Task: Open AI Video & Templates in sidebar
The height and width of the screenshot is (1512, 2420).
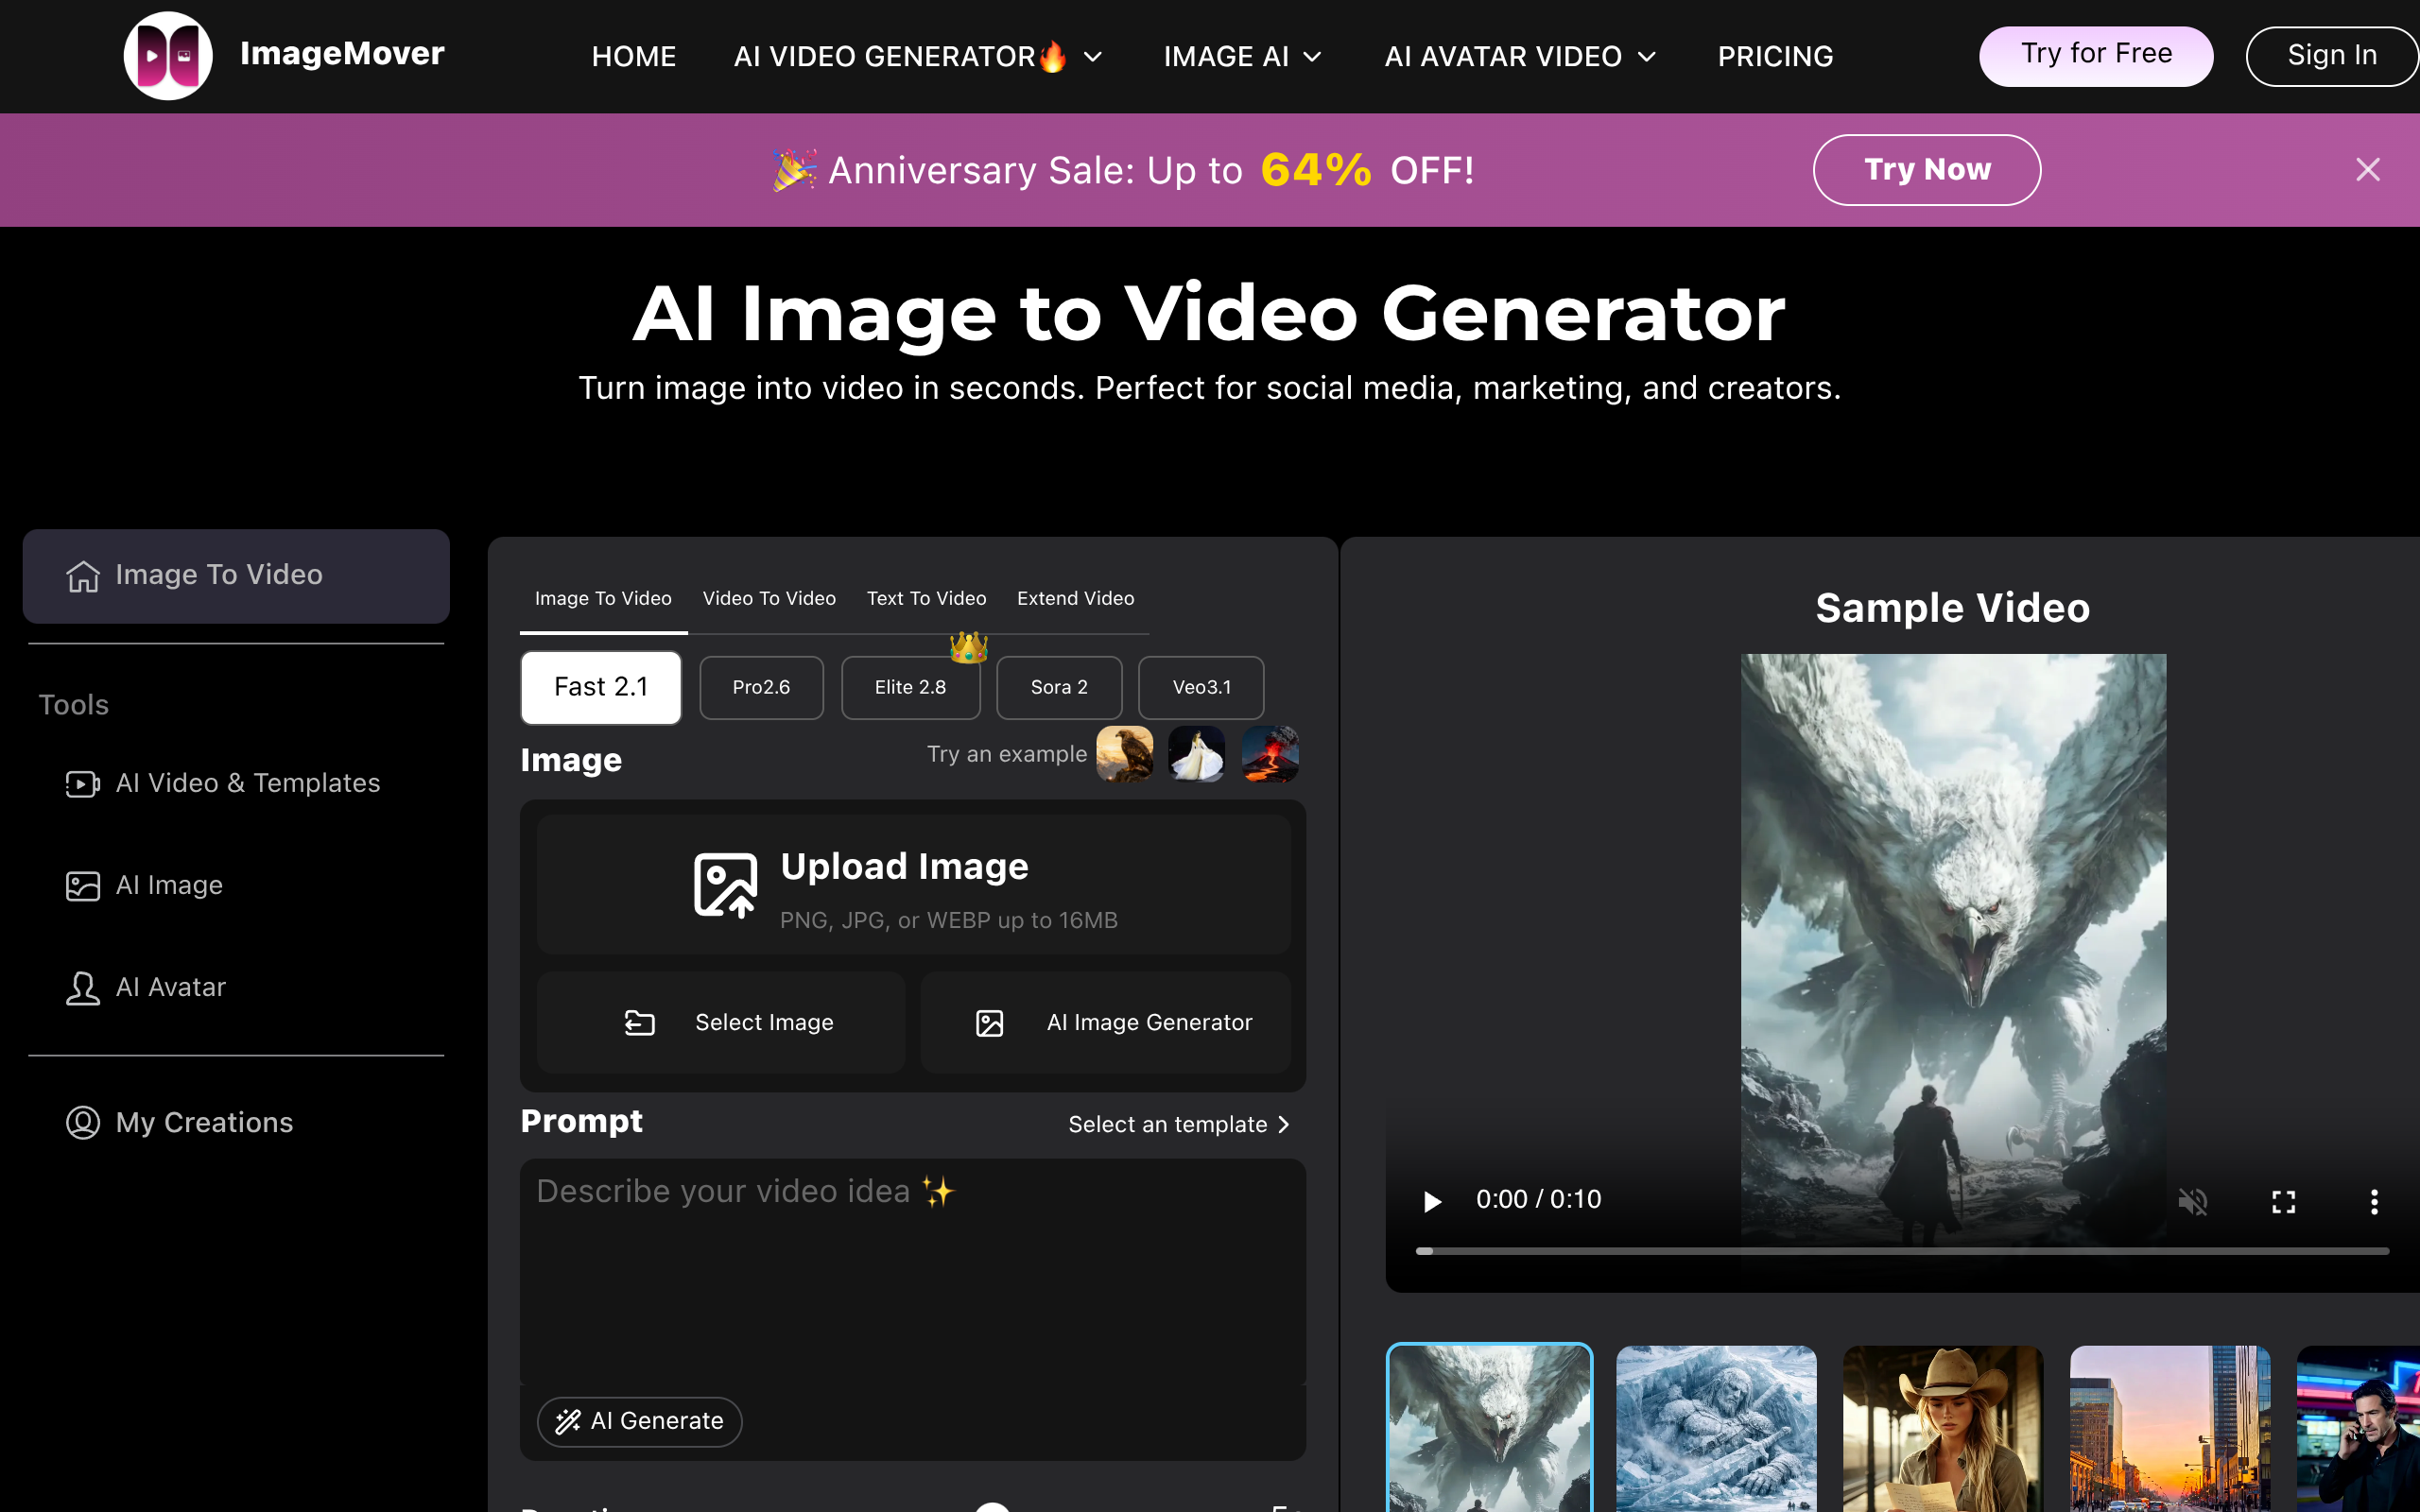Action: [x=223, y=783]
